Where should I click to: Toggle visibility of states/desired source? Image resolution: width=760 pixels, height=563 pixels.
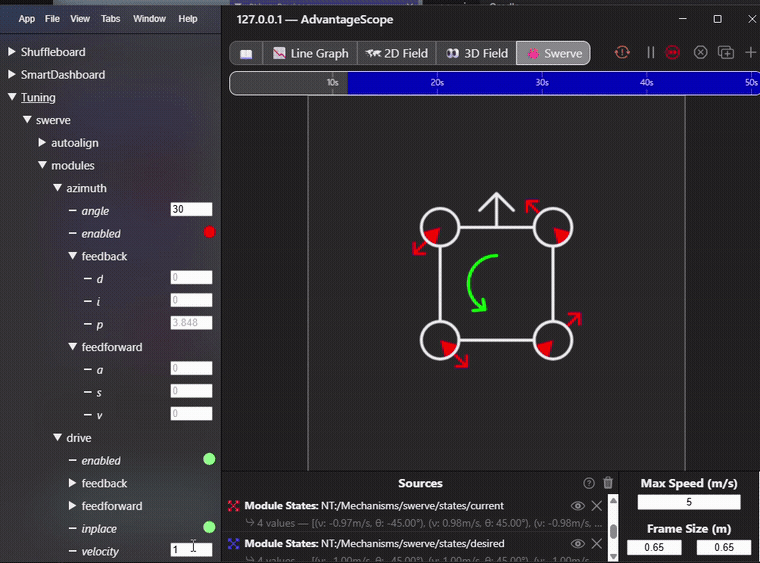(577, 544)
